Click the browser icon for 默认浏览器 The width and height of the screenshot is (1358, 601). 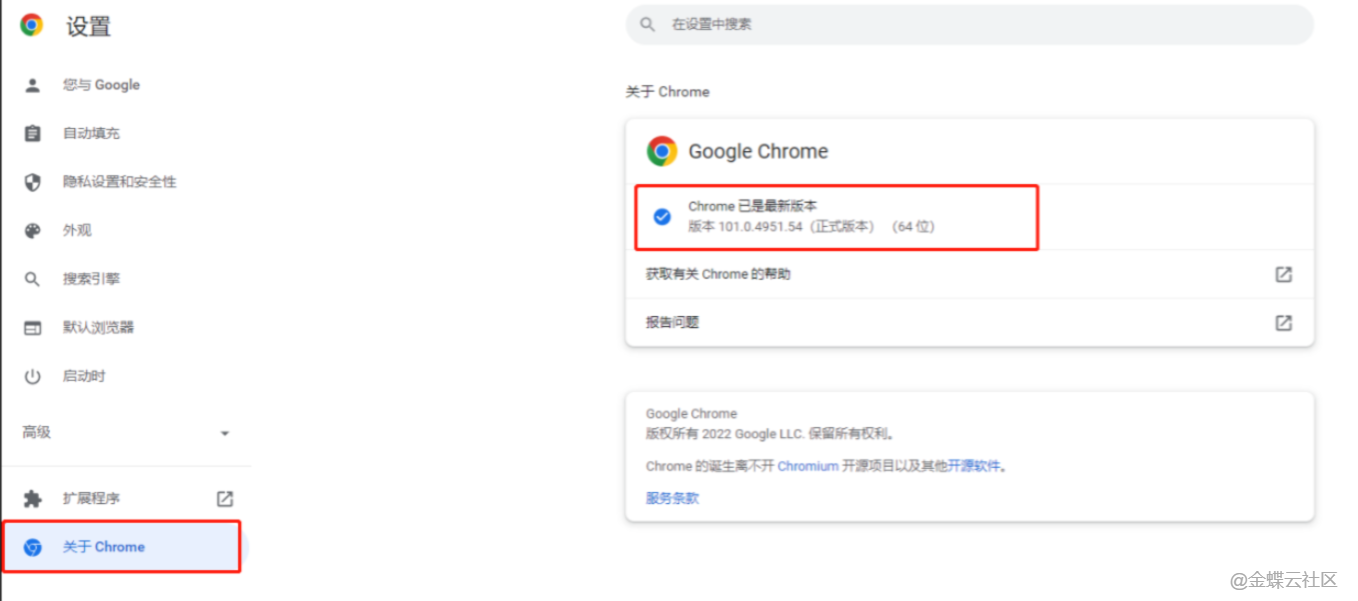click(33, 328)
